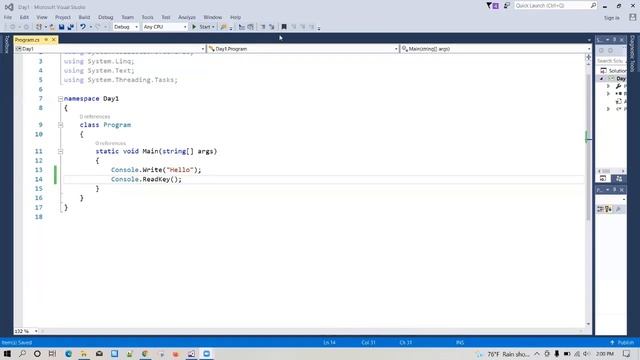Collapse the Main method code block
This screenshot has width=640, height=360.
click(60, 151)
